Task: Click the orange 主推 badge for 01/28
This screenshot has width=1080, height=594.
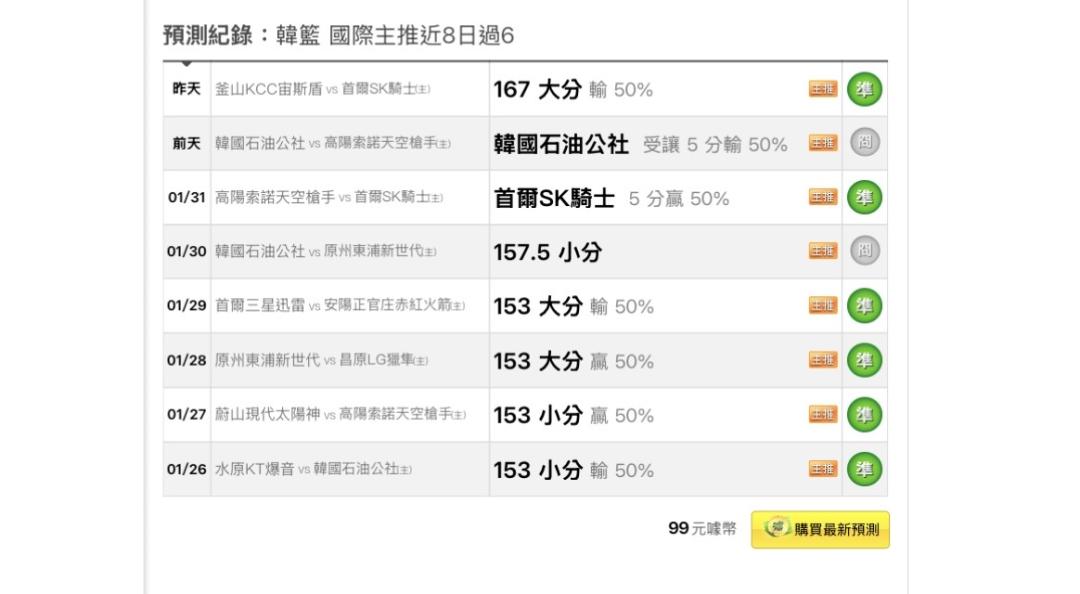Action: tap(823, 361)
